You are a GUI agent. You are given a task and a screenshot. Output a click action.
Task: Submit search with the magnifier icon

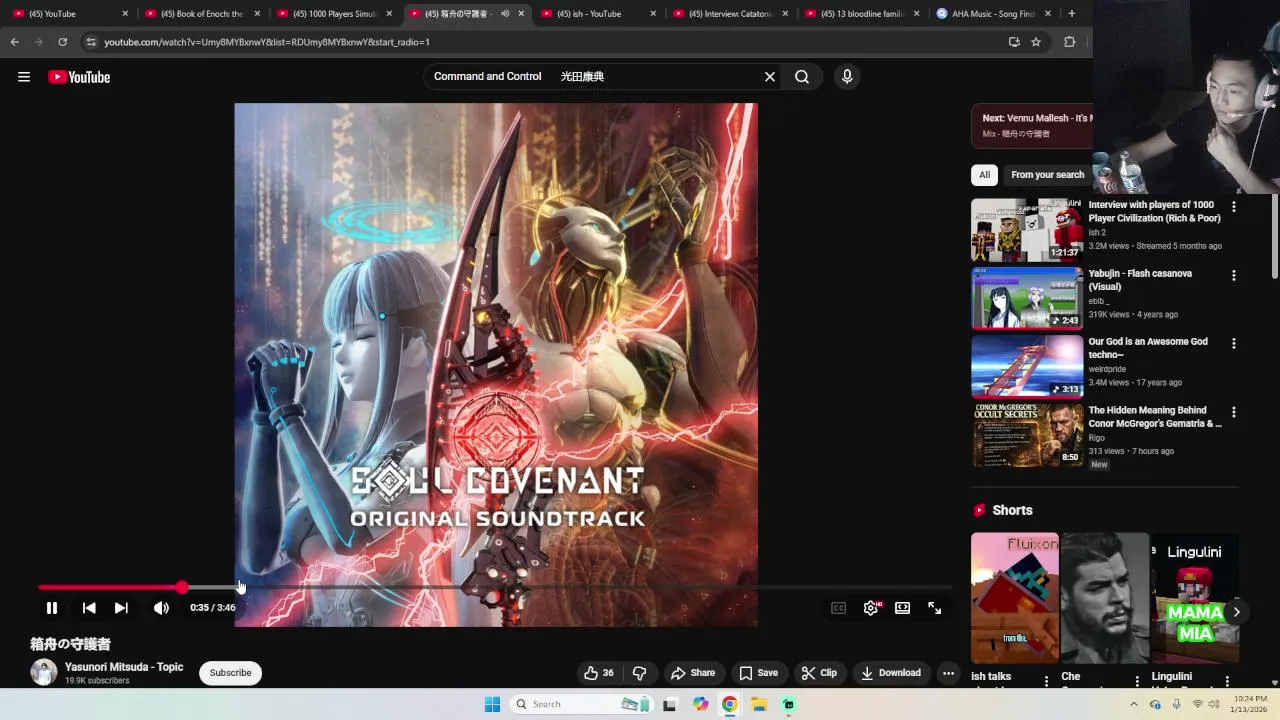[x=802, y=76]
